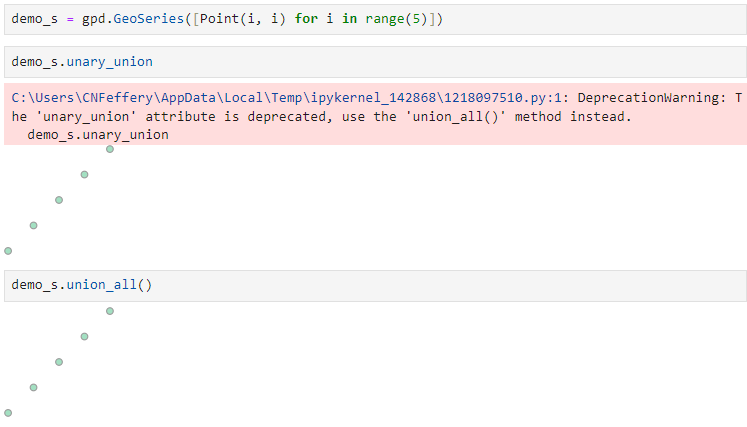Click the middle point in the union_all() plot
The image size is (747, 427).
59,362
